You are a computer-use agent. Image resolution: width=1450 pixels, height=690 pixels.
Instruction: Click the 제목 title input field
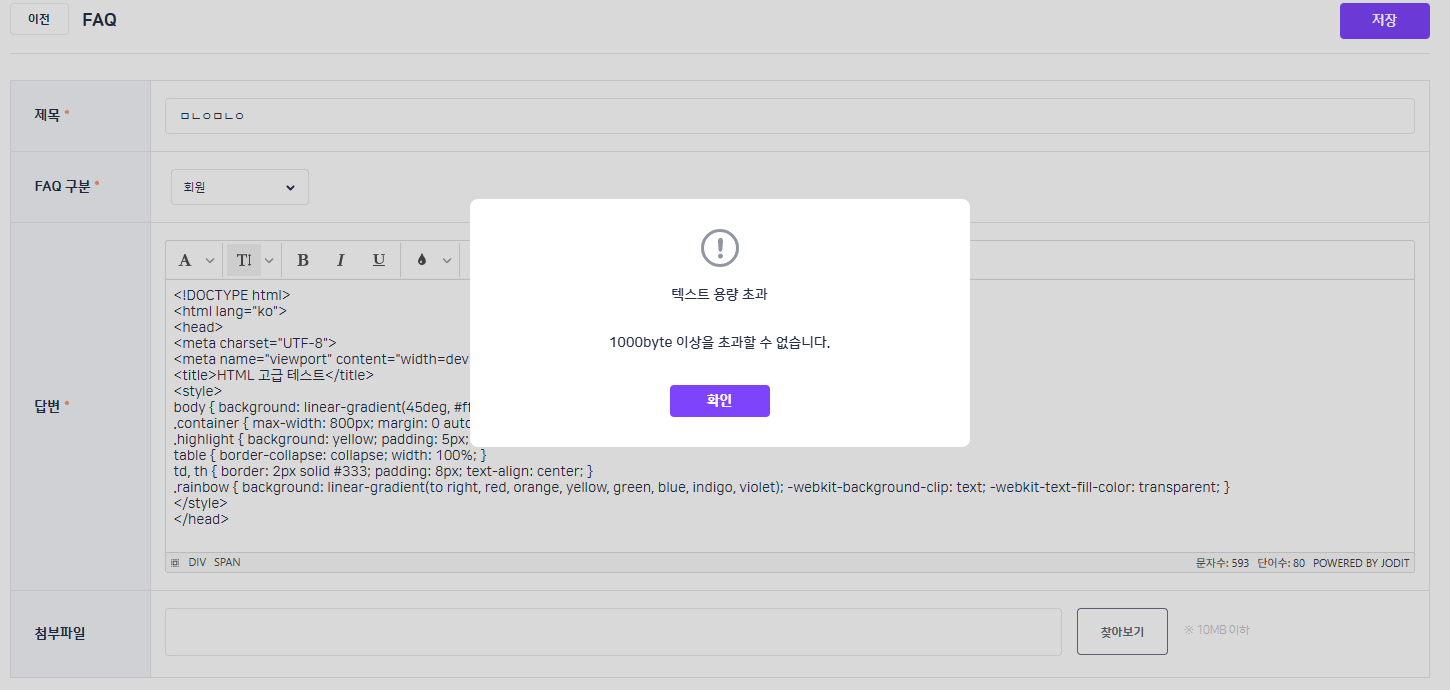point(789,116)
